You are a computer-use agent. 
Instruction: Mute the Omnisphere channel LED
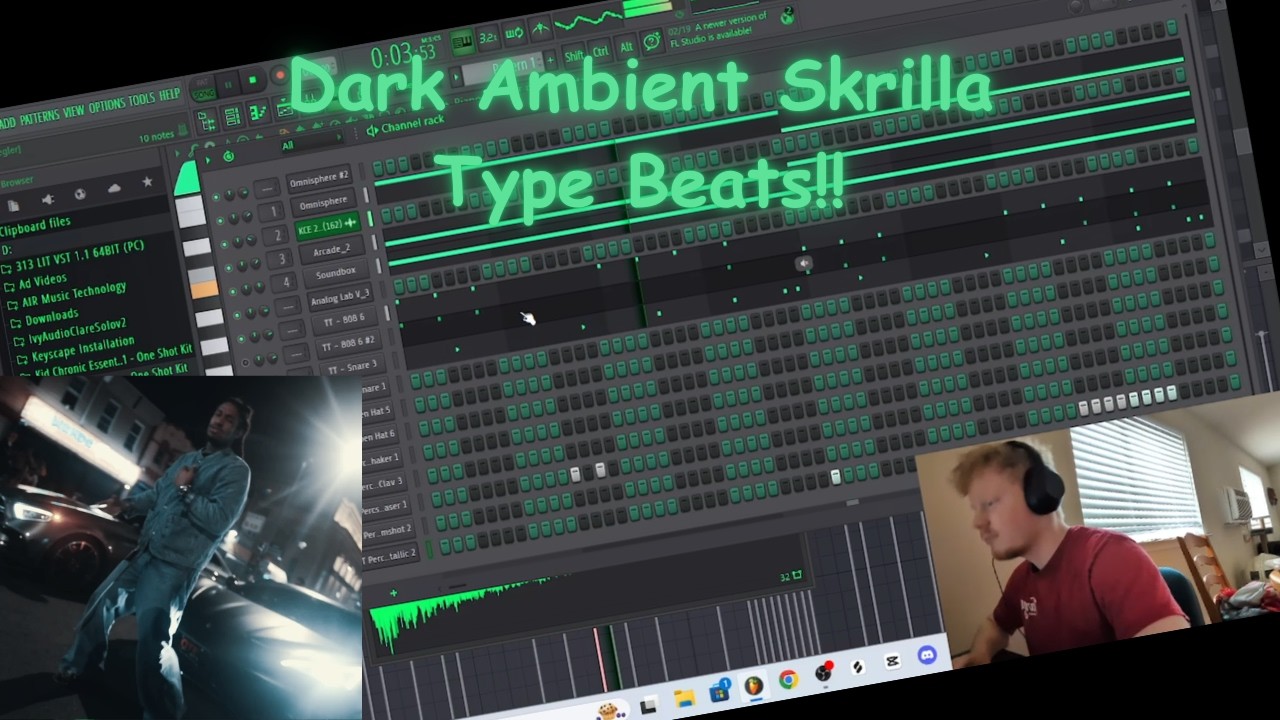pos(220,221)
